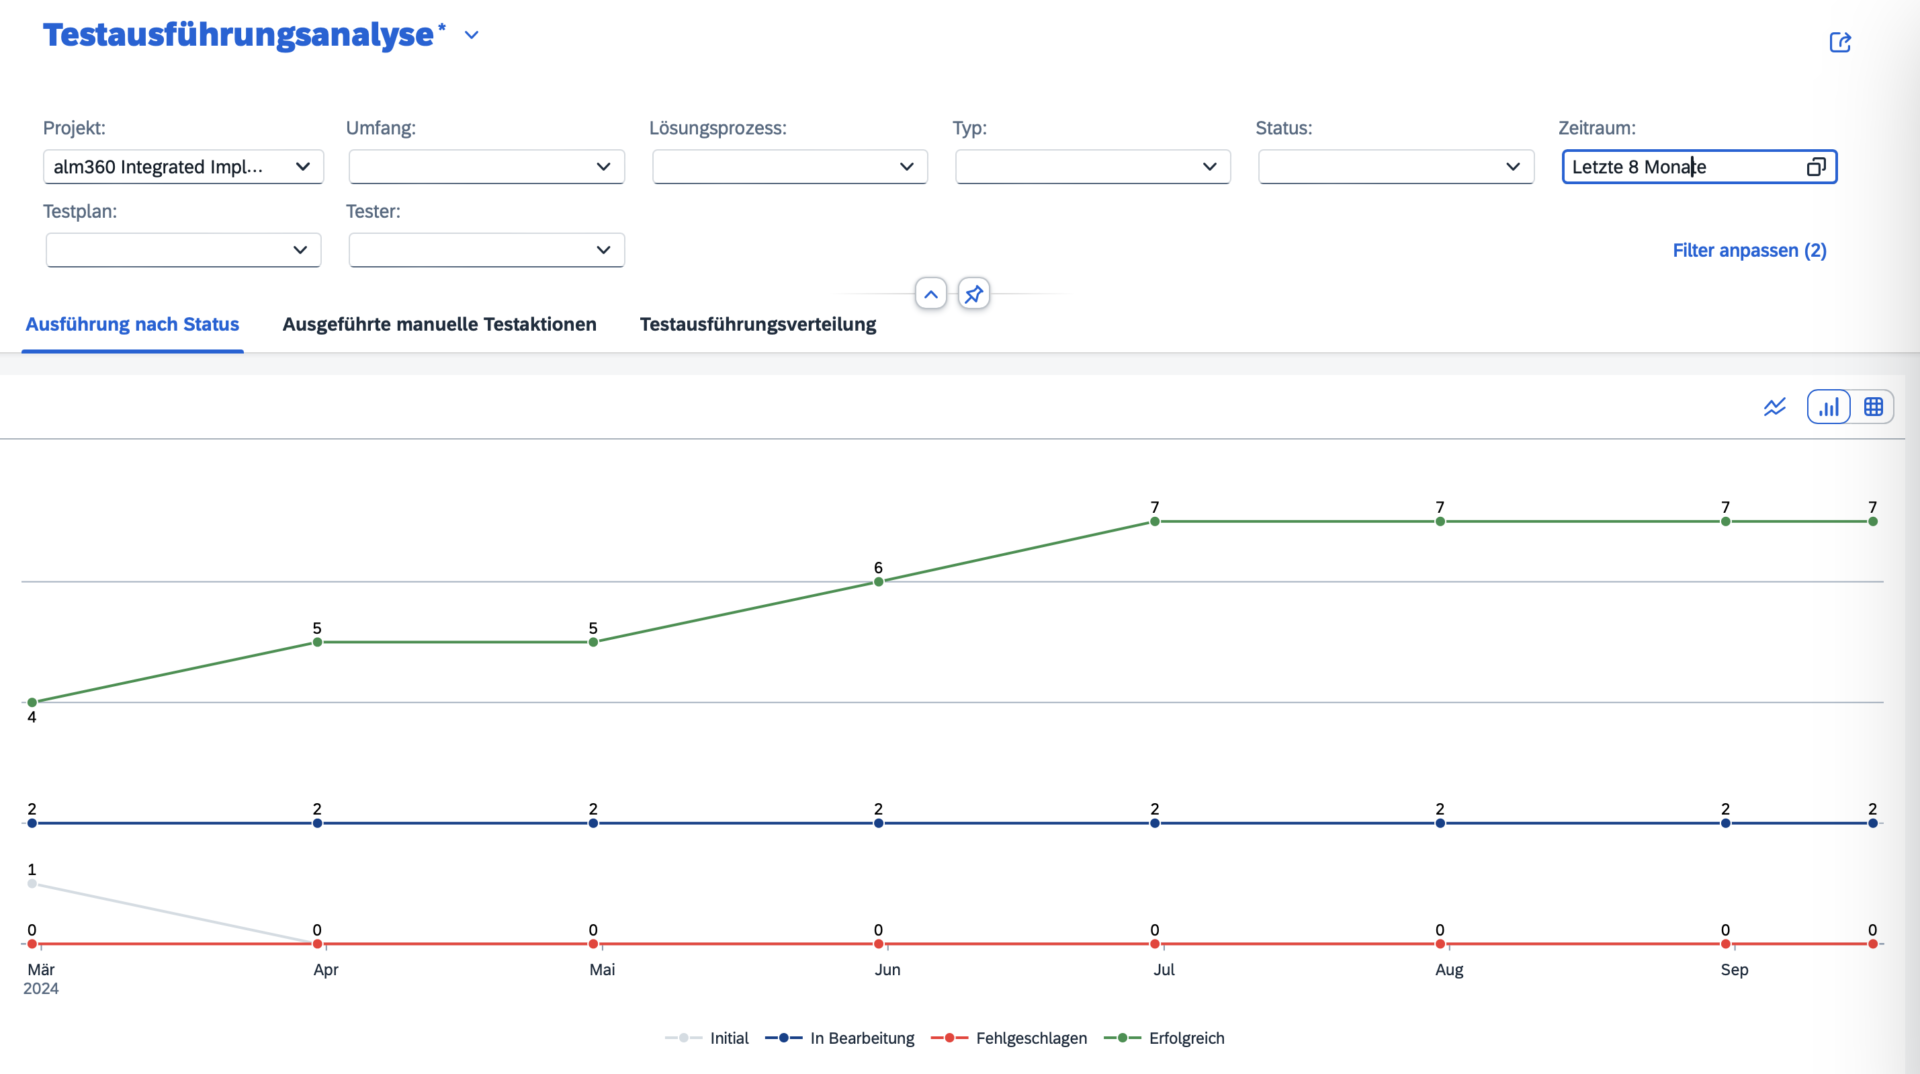Click the share/export icon at top right
This screenshot has width=1920, height=1074.
coord(1840,42)
